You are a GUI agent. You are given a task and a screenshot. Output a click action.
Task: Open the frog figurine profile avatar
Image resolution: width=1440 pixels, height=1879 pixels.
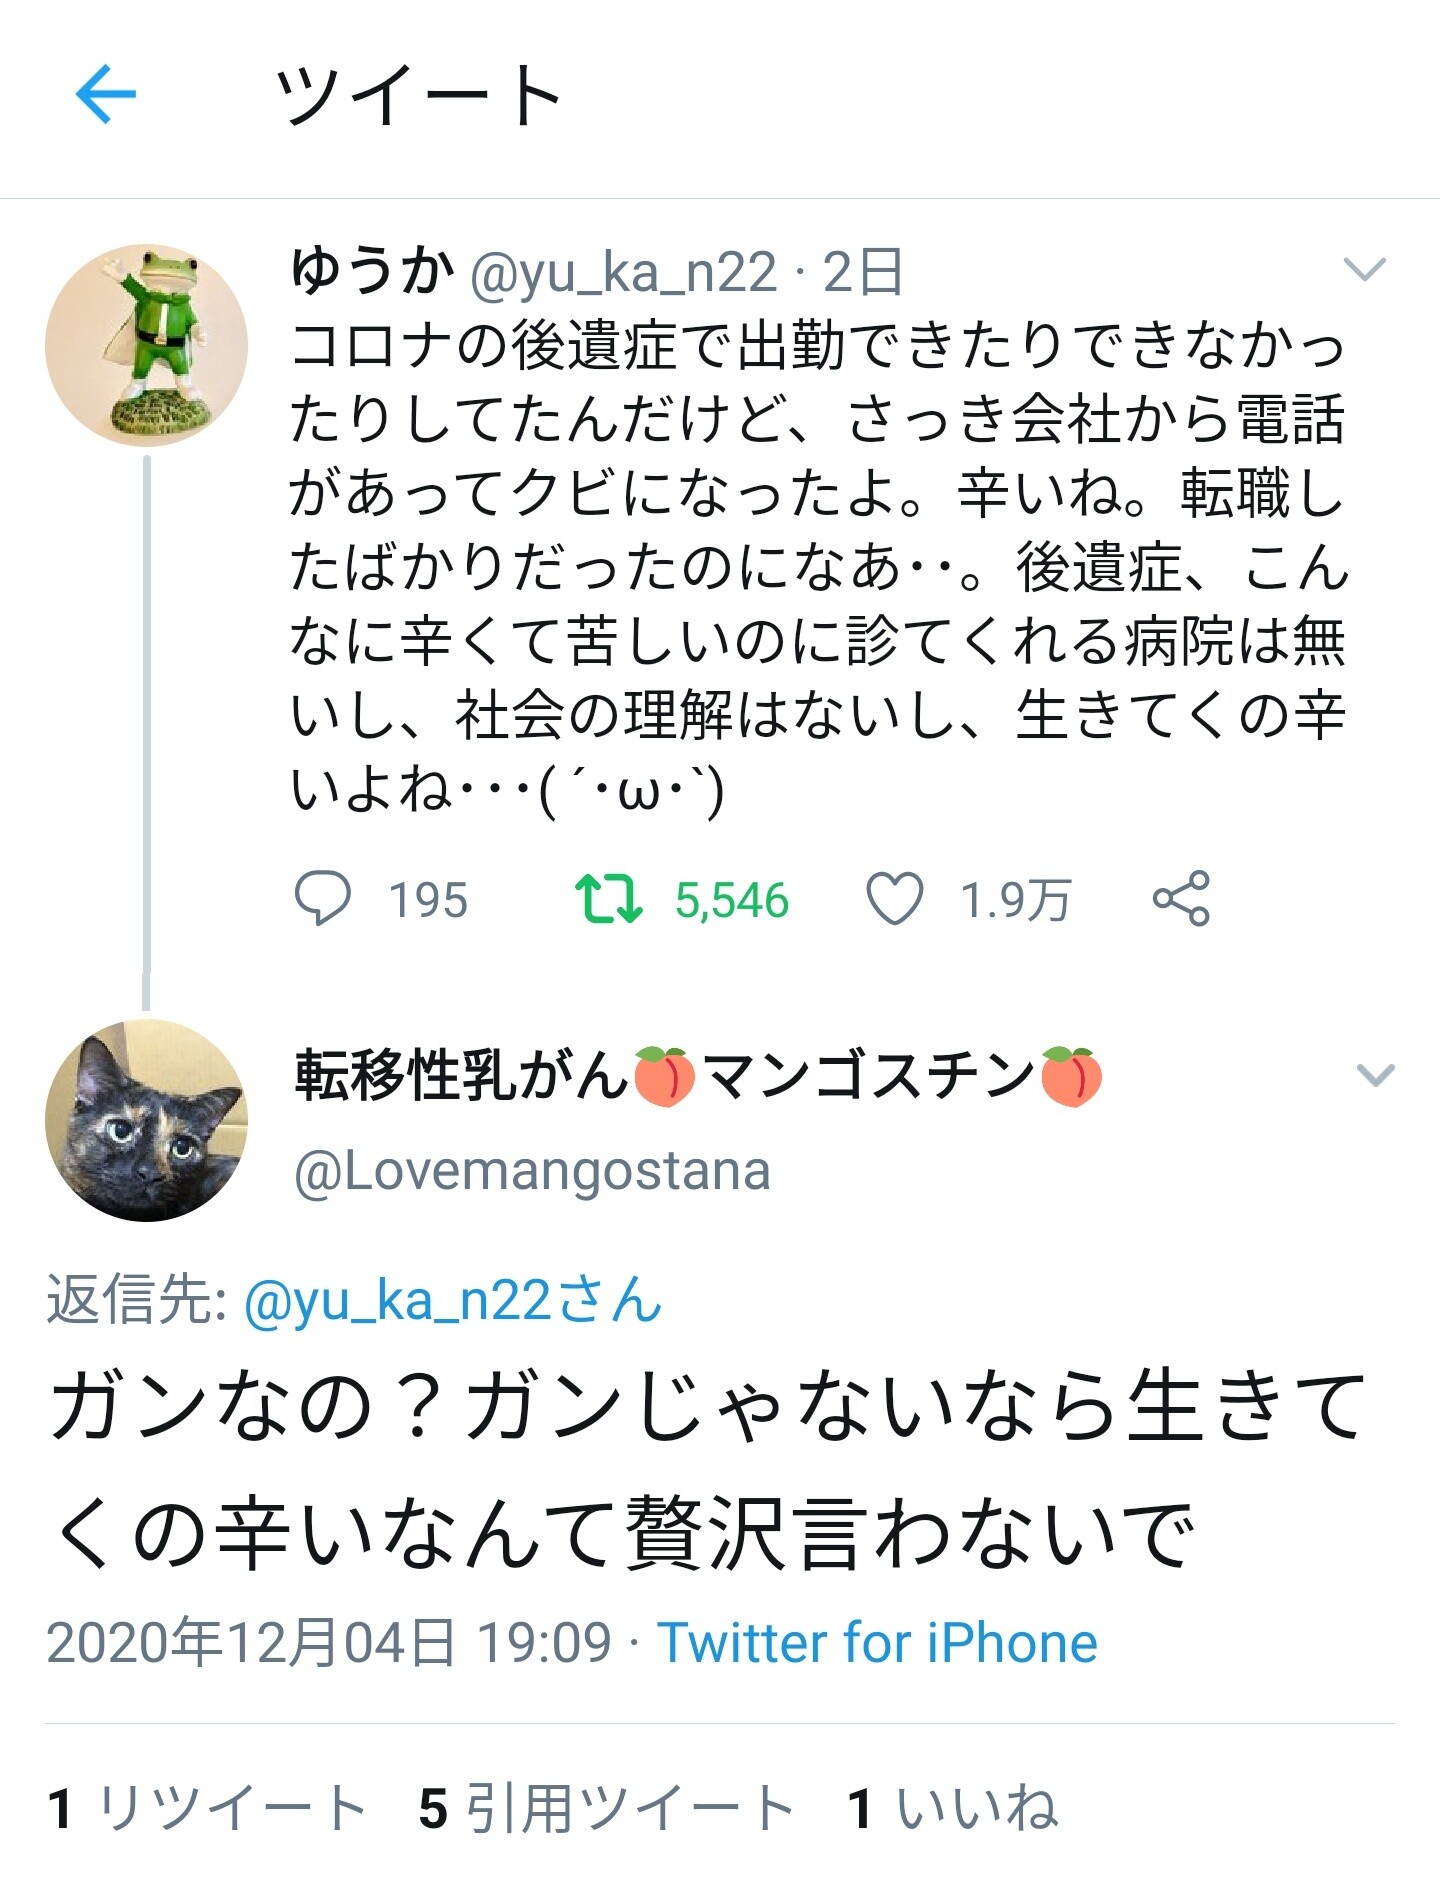pyautogui.click(x=146, y=344)
